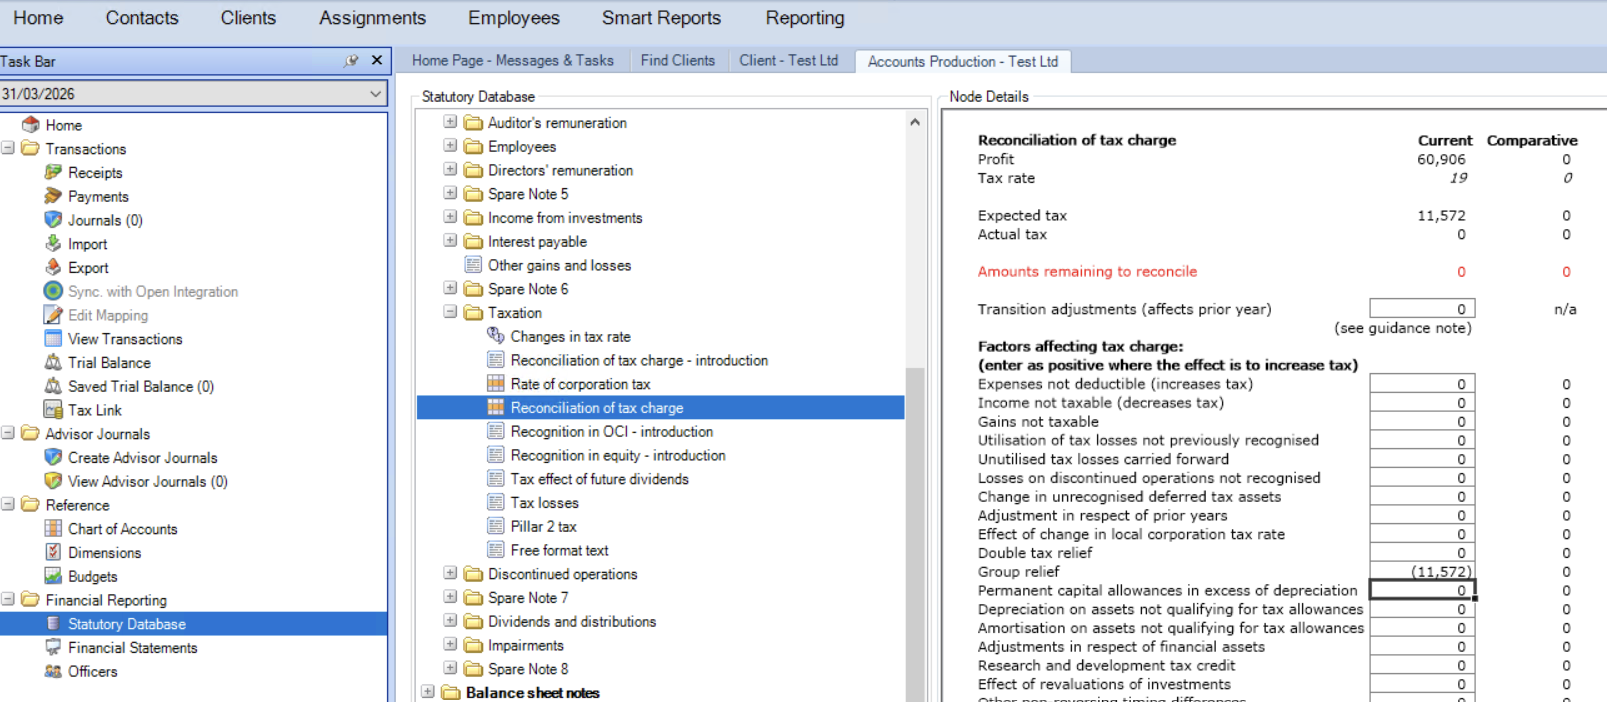Open the Chart of Accounts icon
This screenshot has height=702, width=1607.
[53, 529]
